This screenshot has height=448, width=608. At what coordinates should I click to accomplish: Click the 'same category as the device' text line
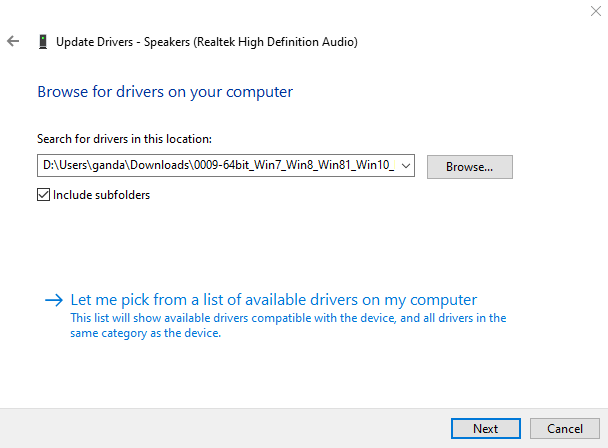[145, 333]
